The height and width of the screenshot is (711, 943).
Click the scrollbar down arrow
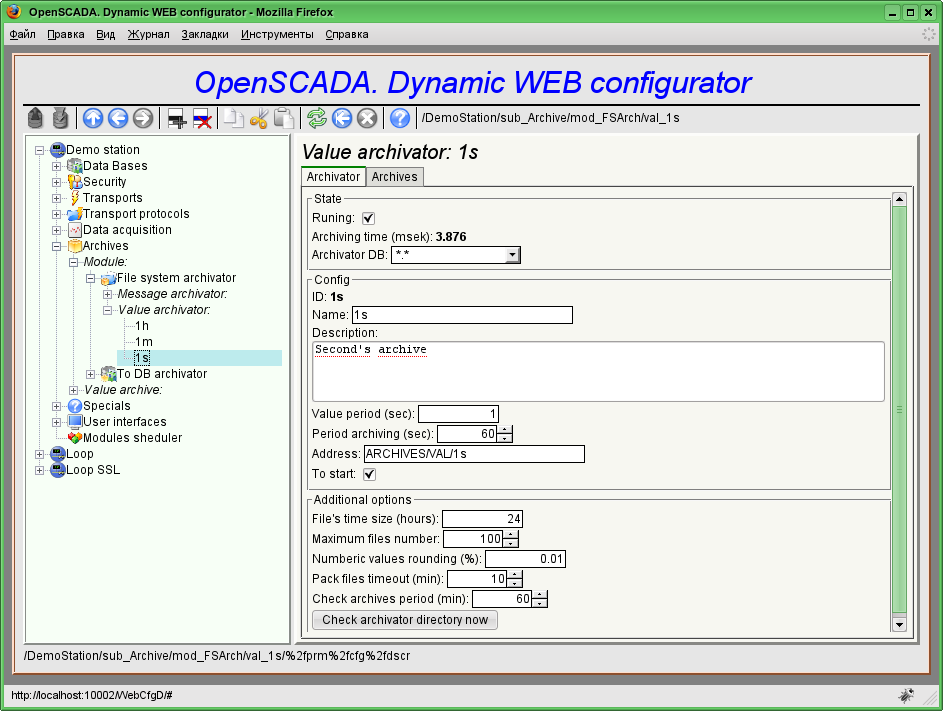899,625
